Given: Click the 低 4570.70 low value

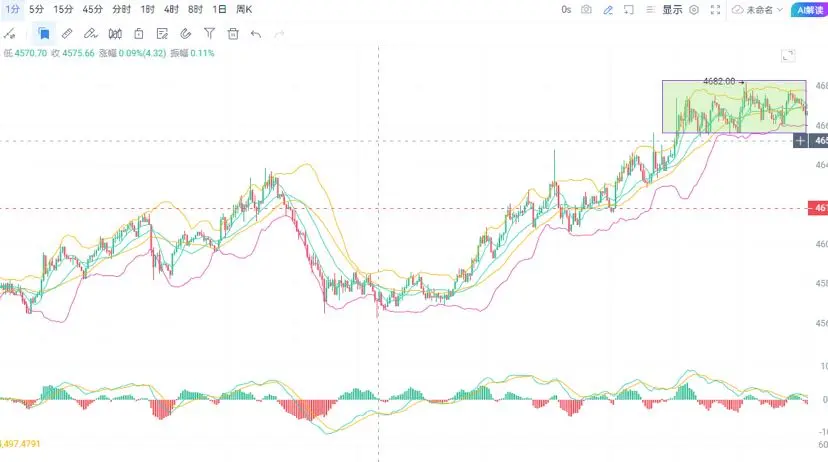Looking at the screenshot, I should 25,53.
